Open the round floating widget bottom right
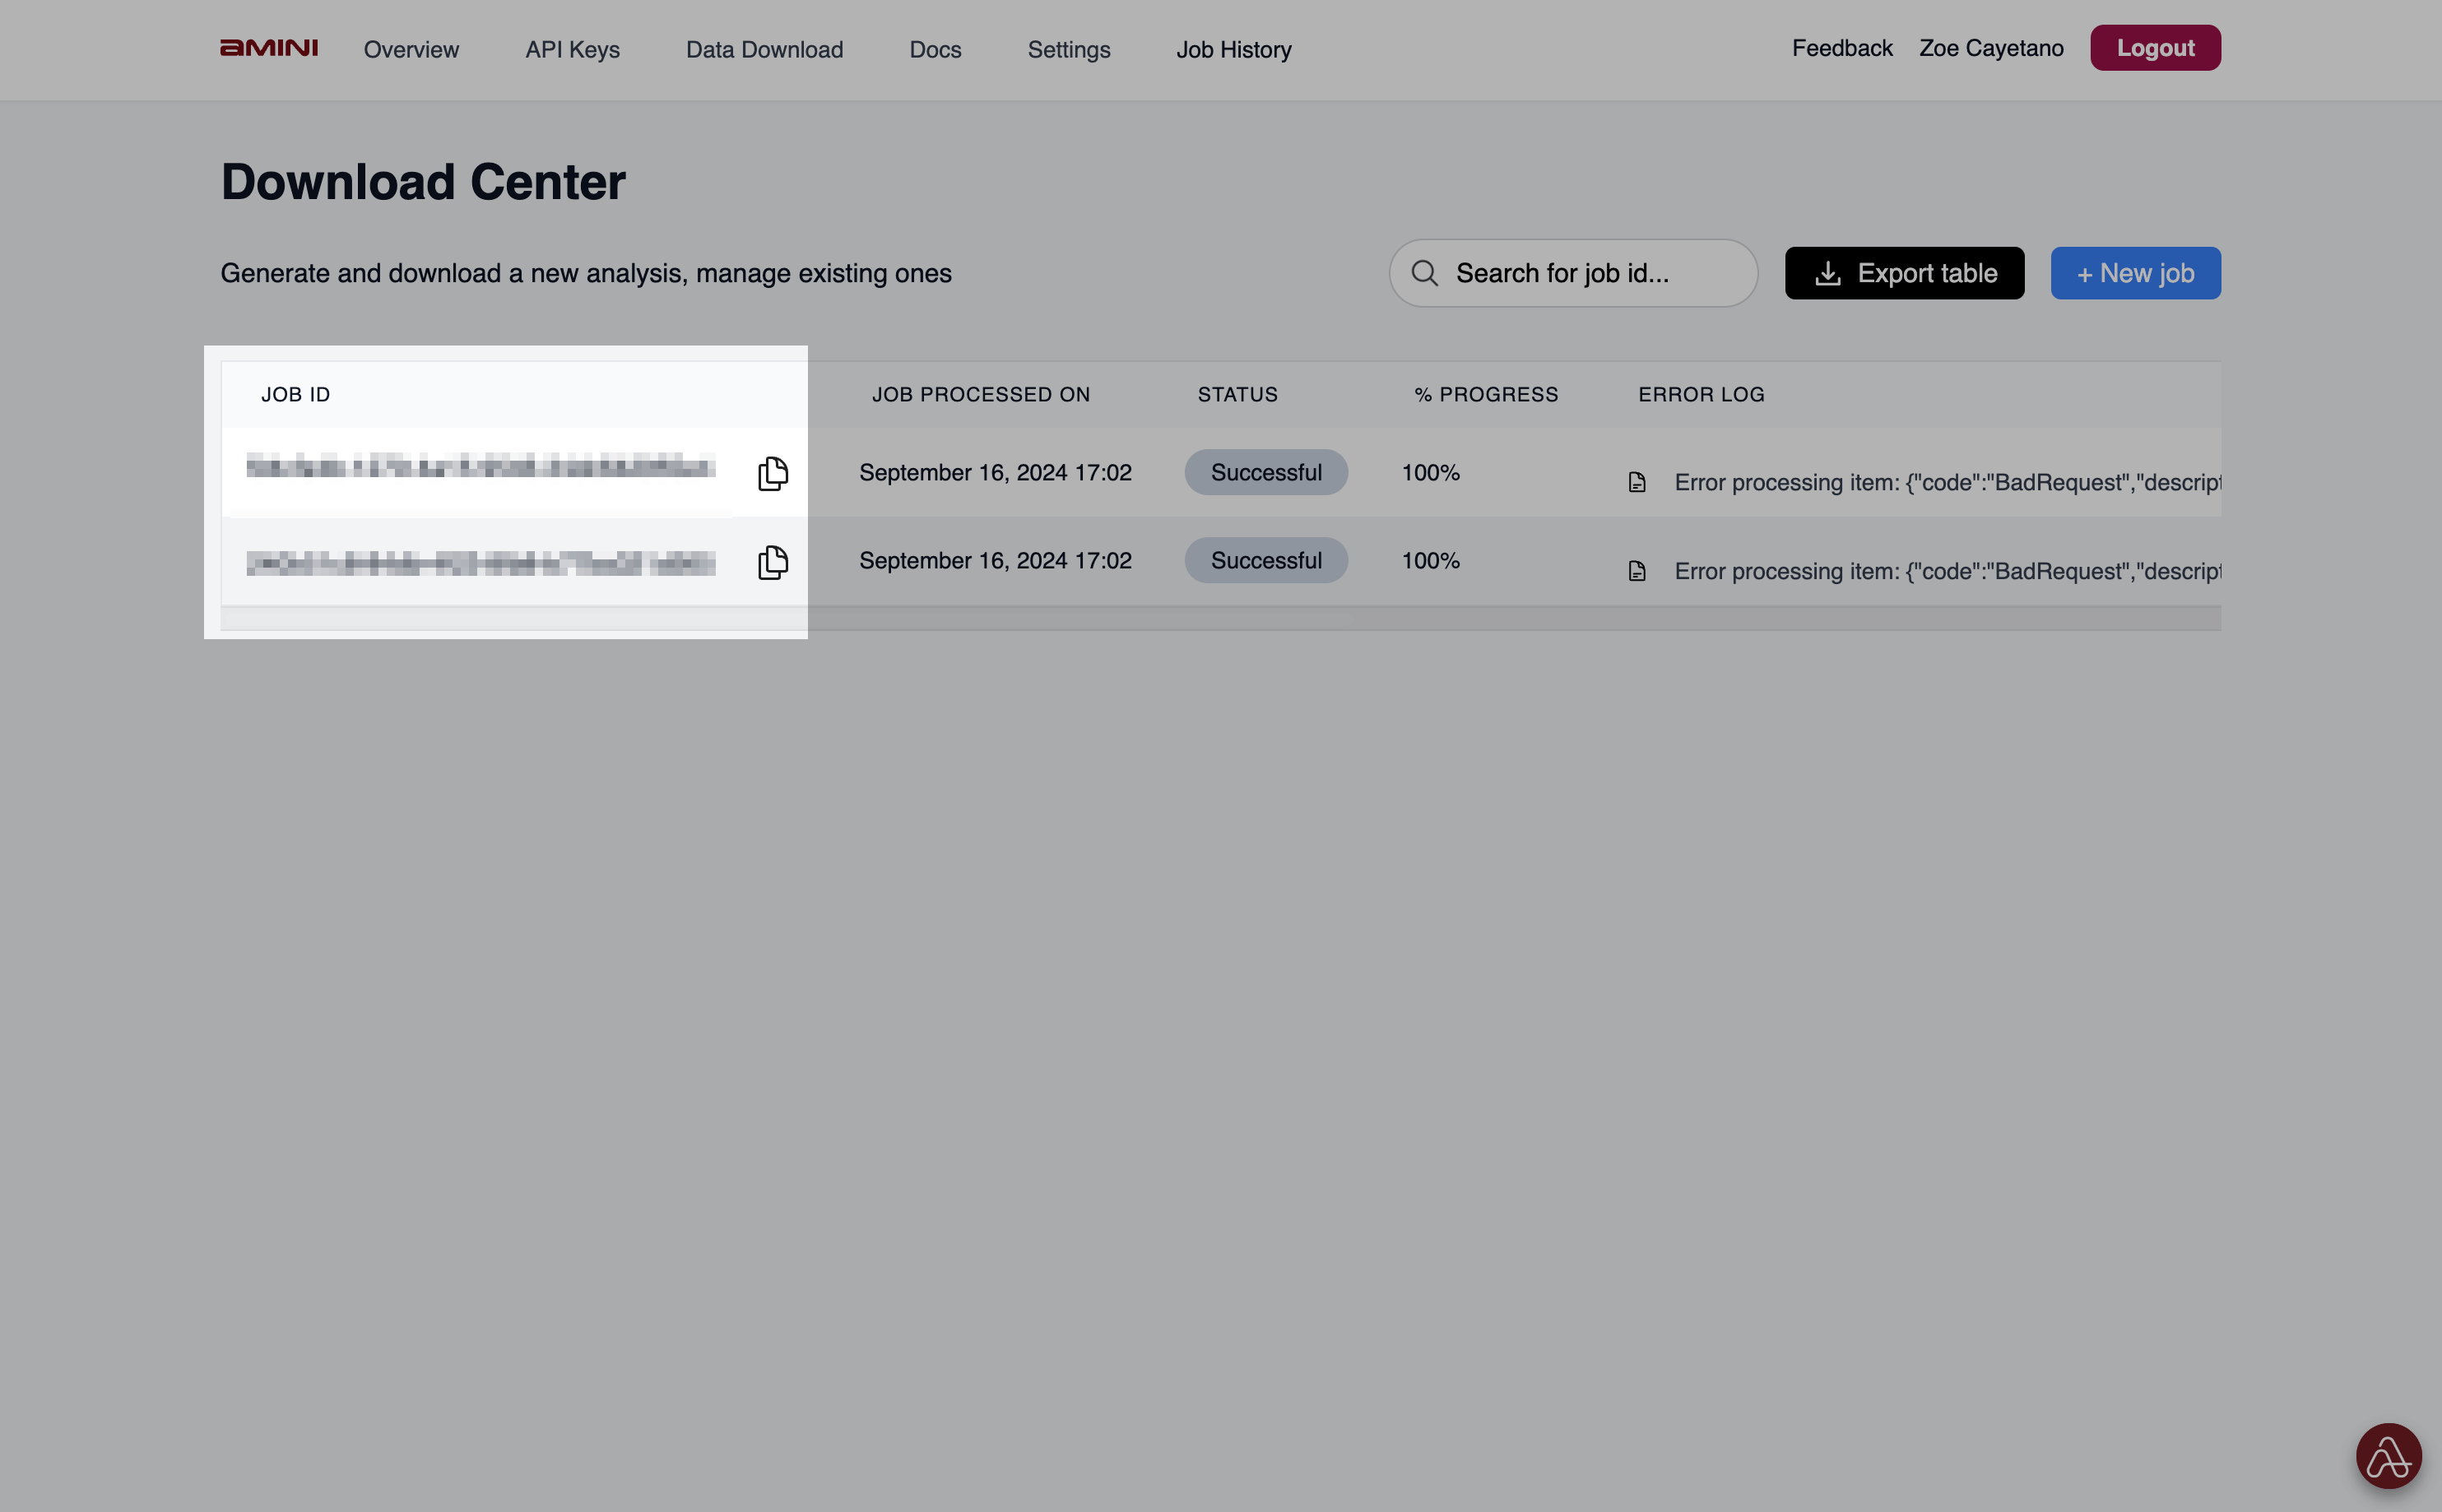2442x1512 pixels. pyautogui.click(x=2388, y=1456)
